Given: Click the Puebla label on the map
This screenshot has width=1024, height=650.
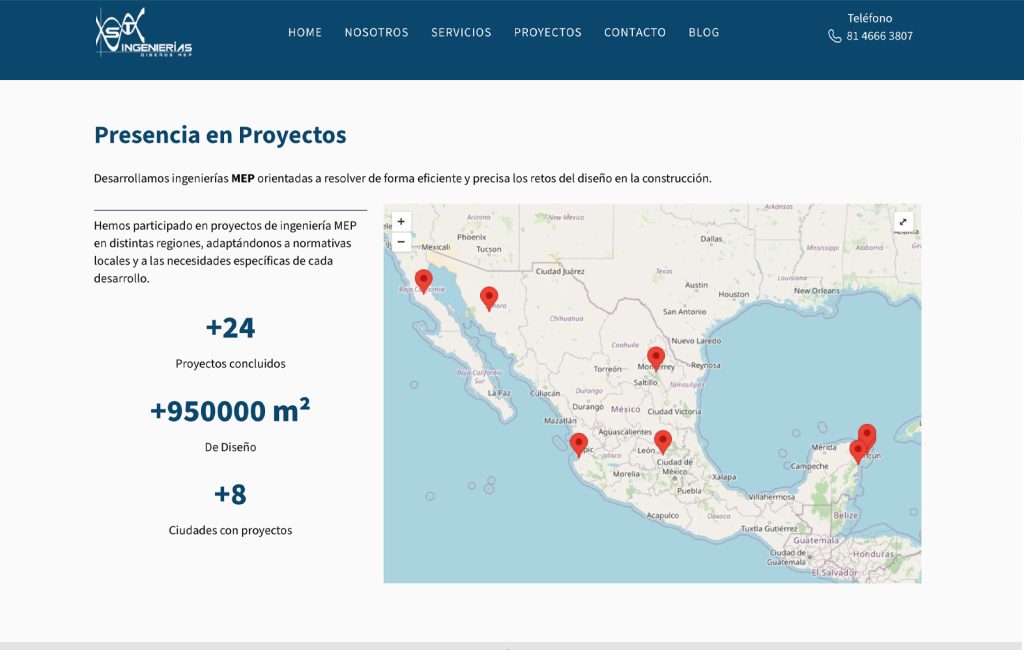Looking at the screenshot, I should click(689, 491).
